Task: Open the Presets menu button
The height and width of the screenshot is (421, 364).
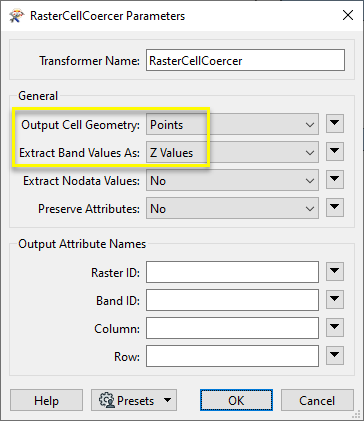Action: pyautogui.click(x=134, y=400)
